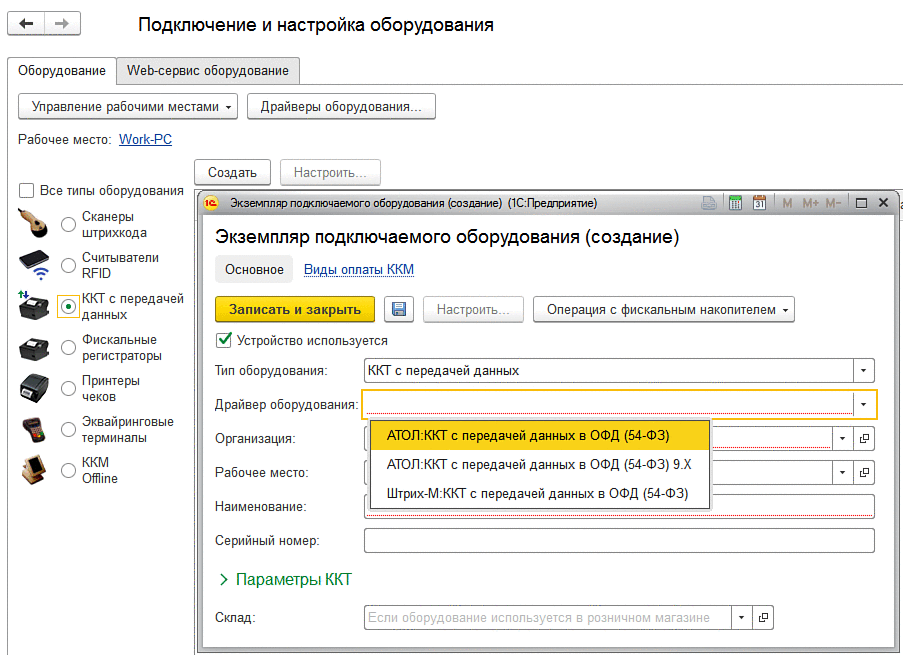
Task: Click the floppy disk save icon
Action: point(399,309)
